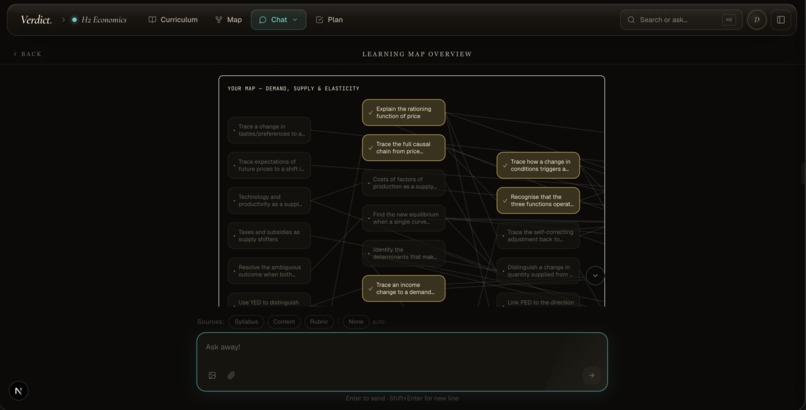Click the Curriculum book icon

coord(152,20)
